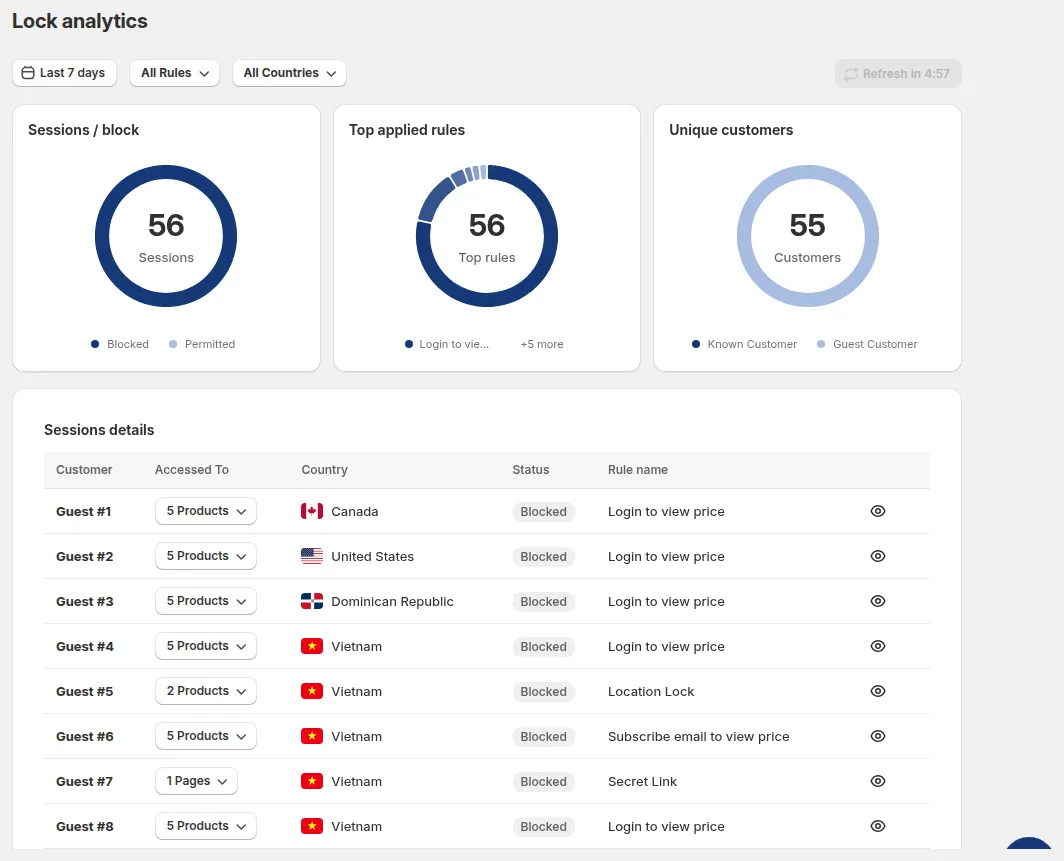Image resolution: width=1064 pixels, height=861 pixels.
Task: Expand 5 Products dropdown for Guest #6
Action: tap(206, 736)
